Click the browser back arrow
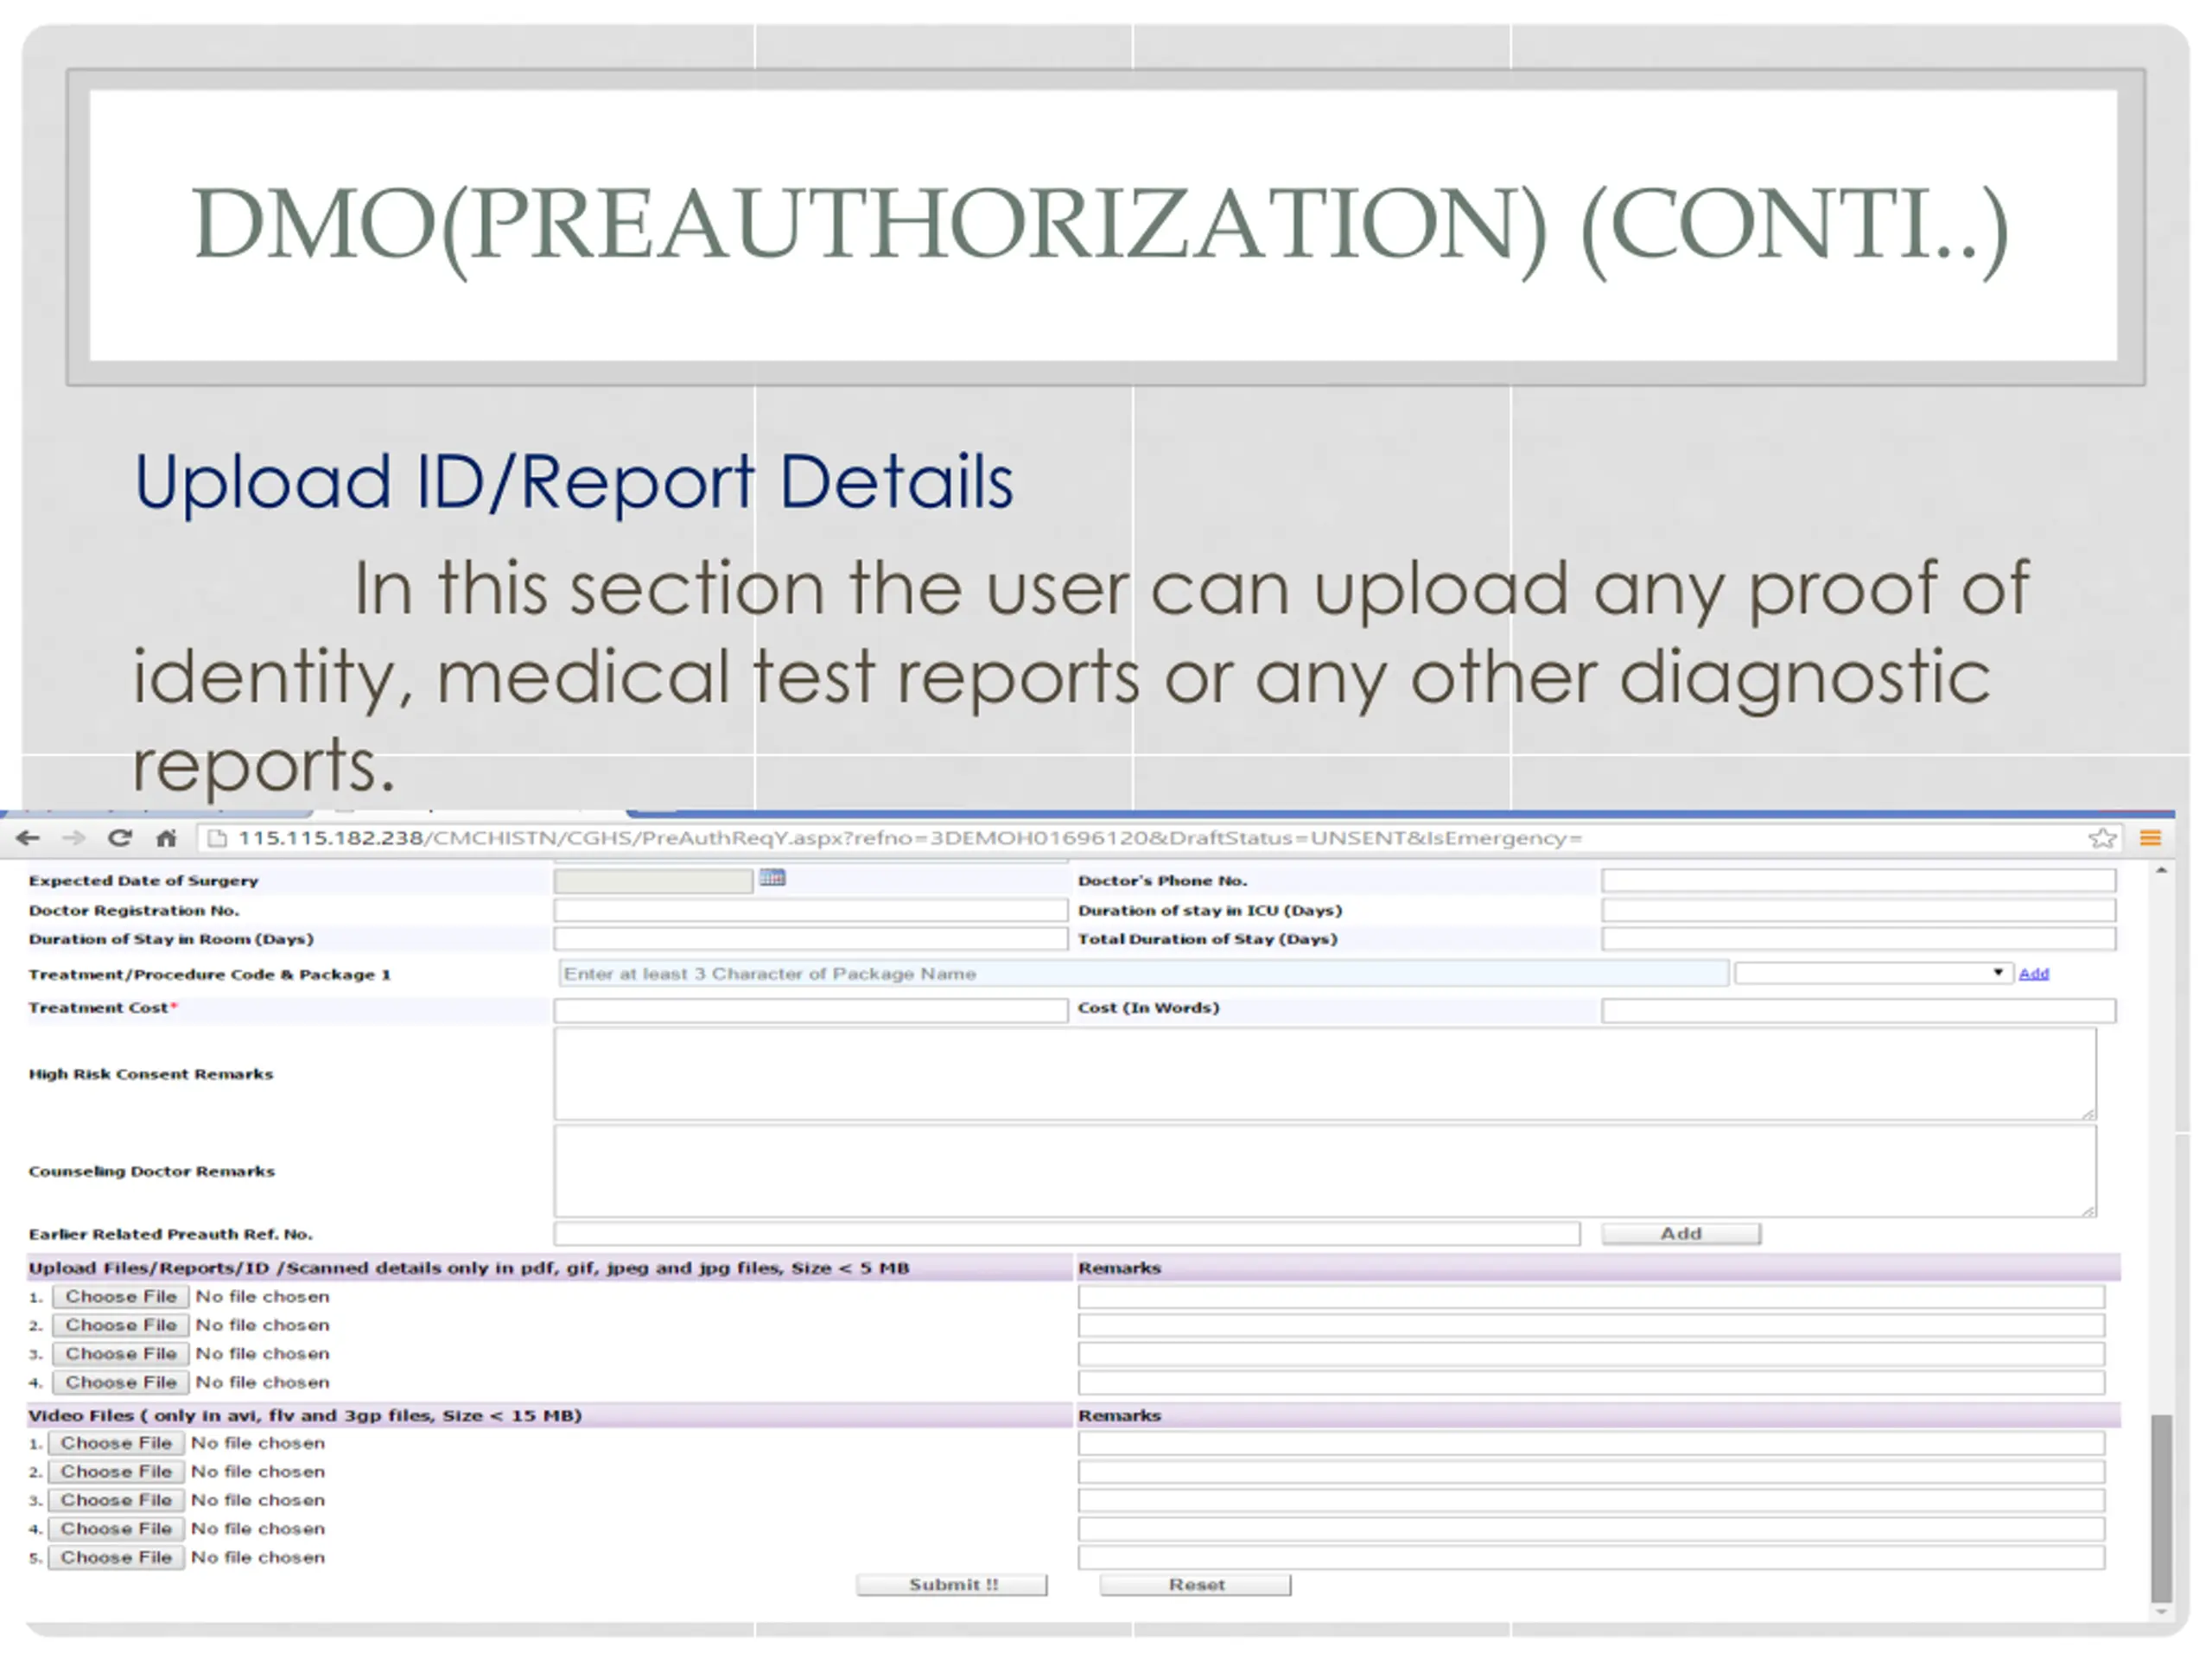Screen dimensions: 2212x1659 28,838
